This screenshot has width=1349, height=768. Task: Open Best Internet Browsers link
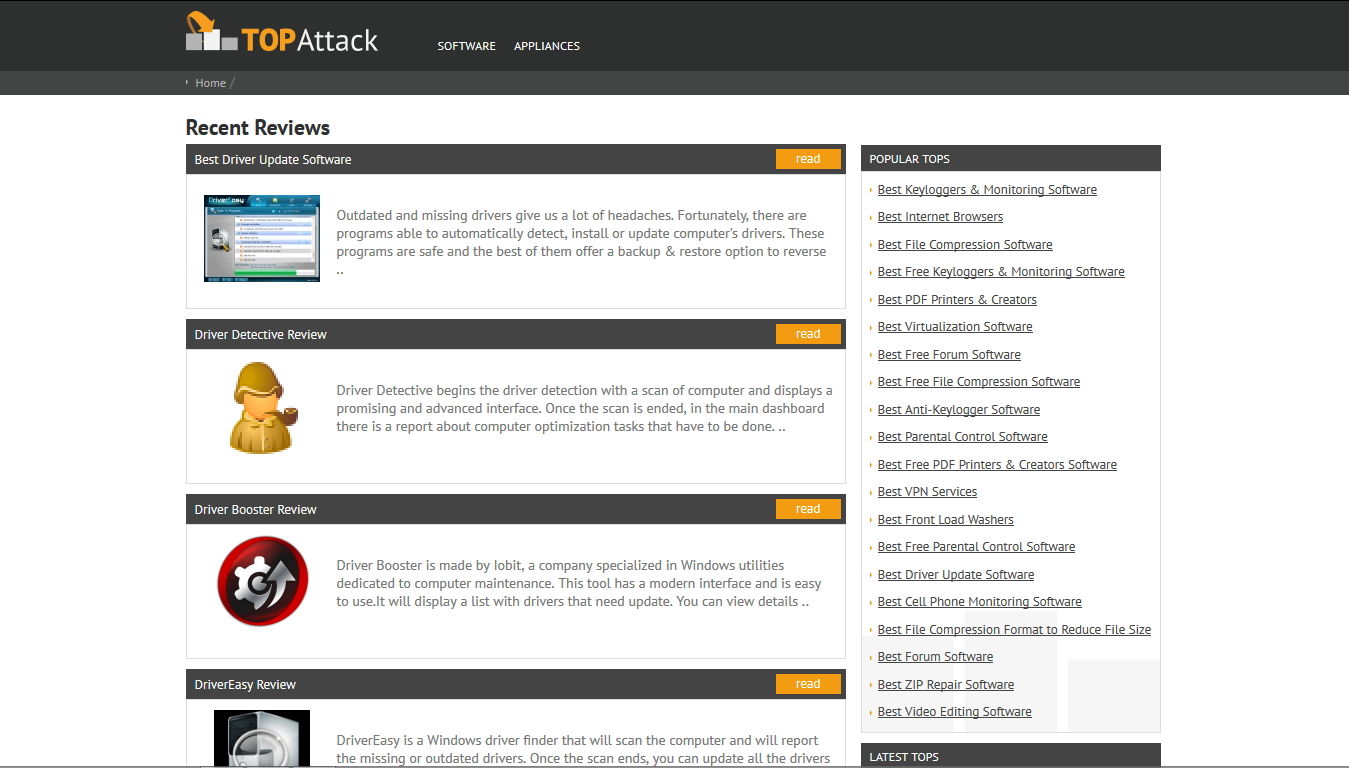point(940,217)
